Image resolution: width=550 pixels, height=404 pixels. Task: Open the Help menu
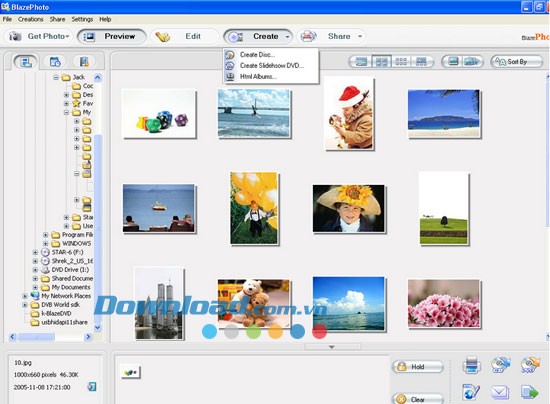(105, 19)
